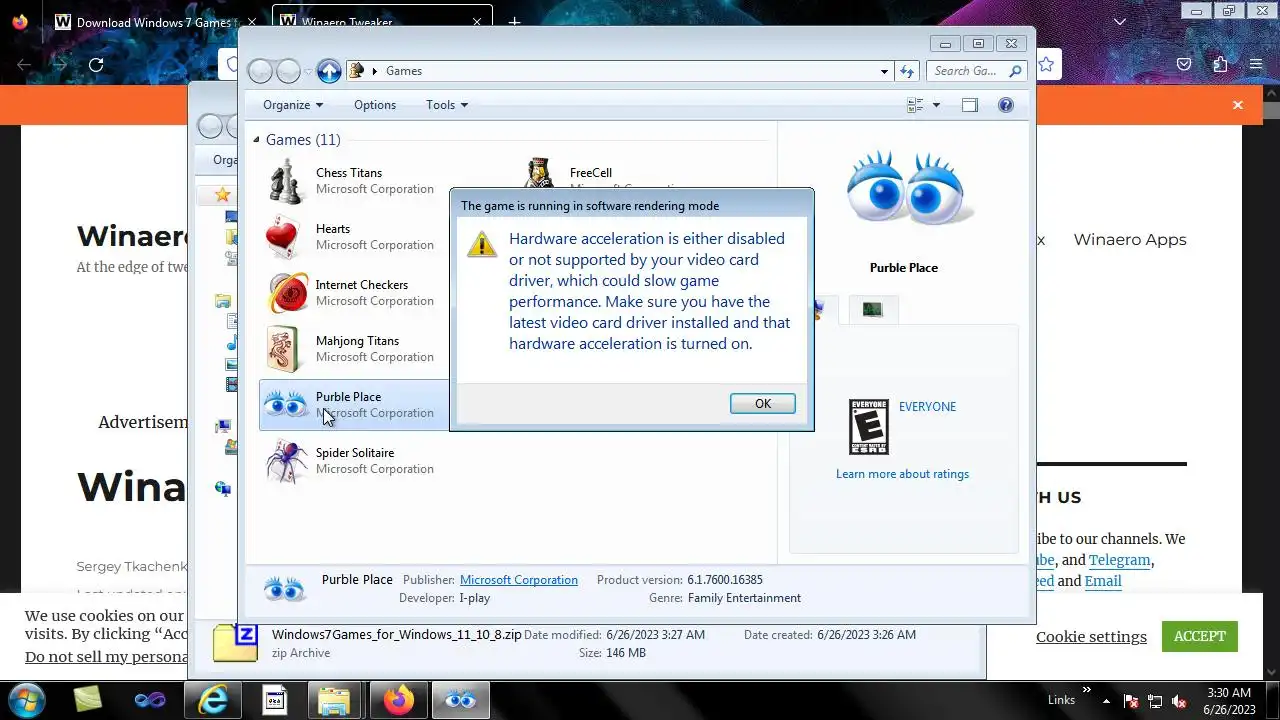Image resolution: width=1280 pixels, height=720 pixels.
Task: Expand the Links toolbar chevron
Action: pyautogui.click(x=1087, y=690)
